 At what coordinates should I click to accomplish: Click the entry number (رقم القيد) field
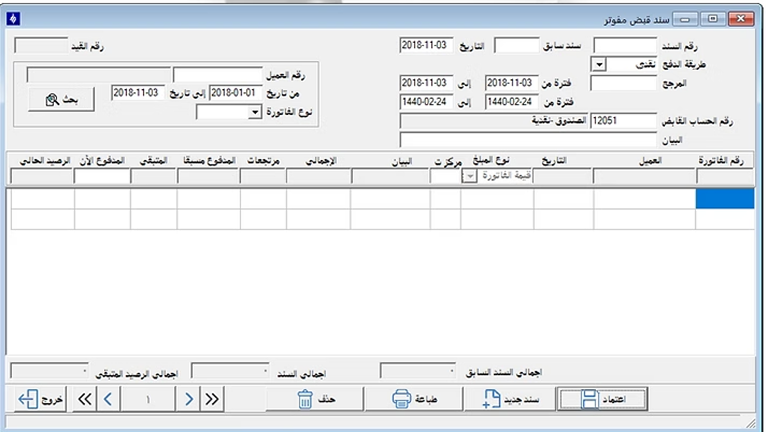41,46
